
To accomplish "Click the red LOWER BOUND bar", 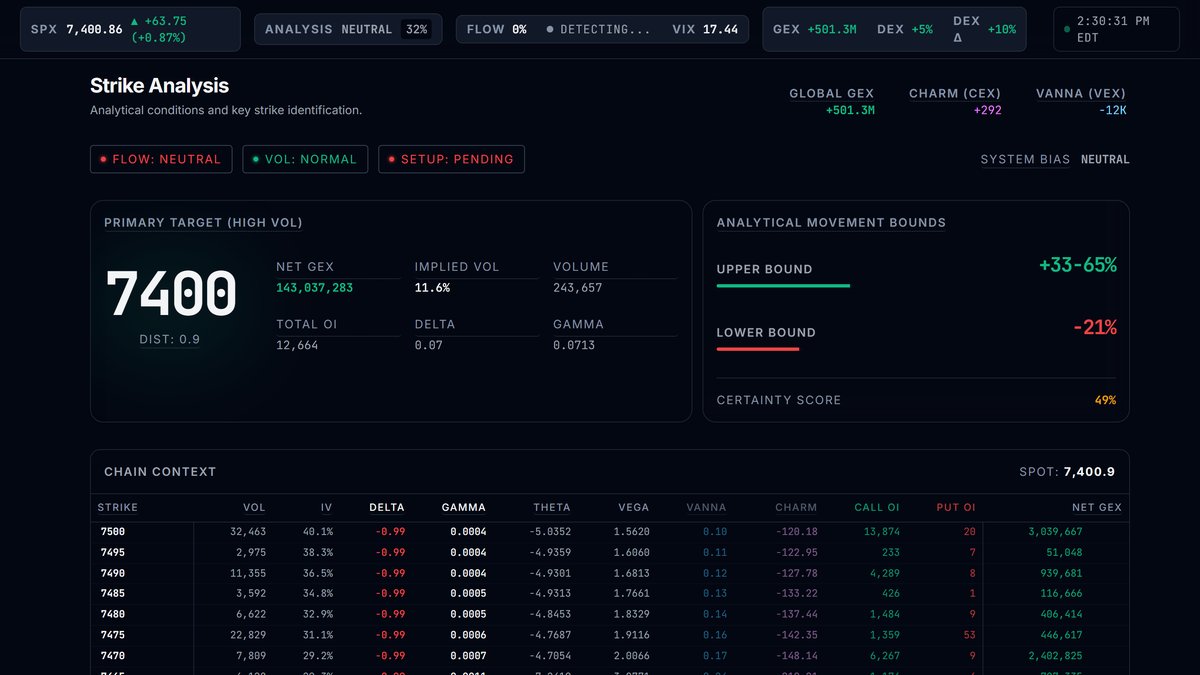I will (758, 349).
